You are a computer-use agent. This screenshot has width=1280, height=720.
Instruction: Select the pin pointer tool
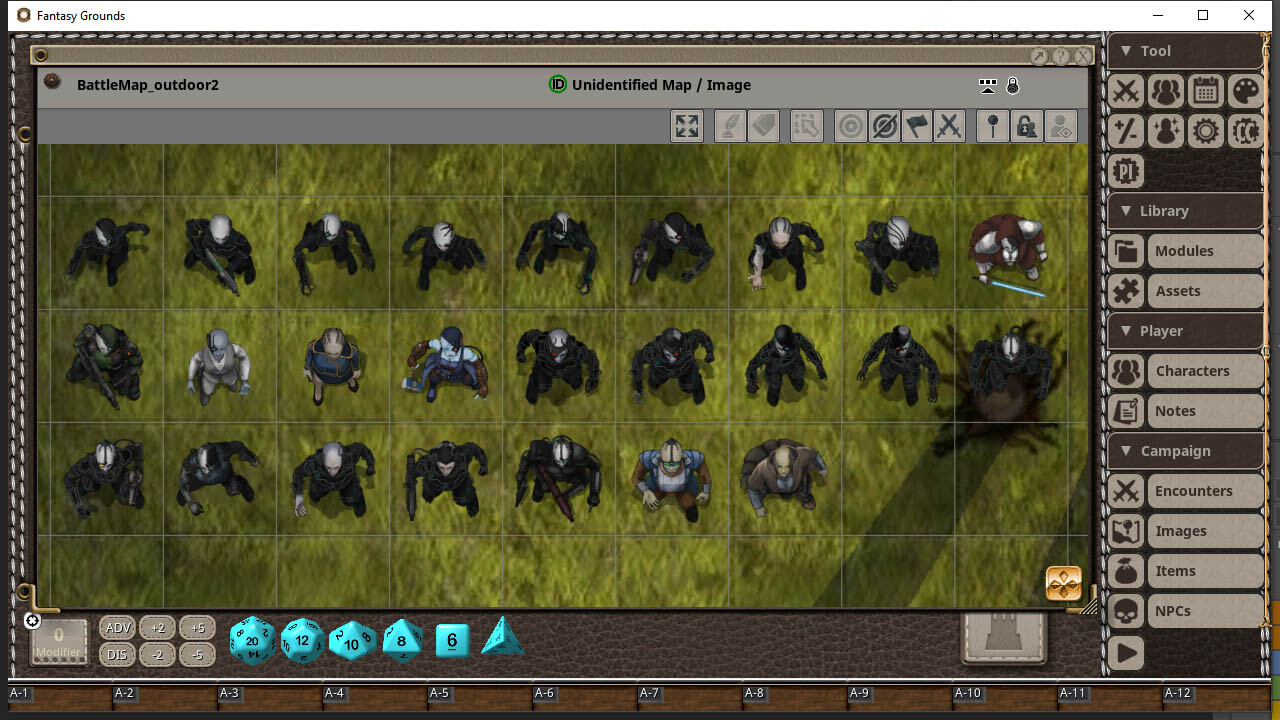[992, 126]
